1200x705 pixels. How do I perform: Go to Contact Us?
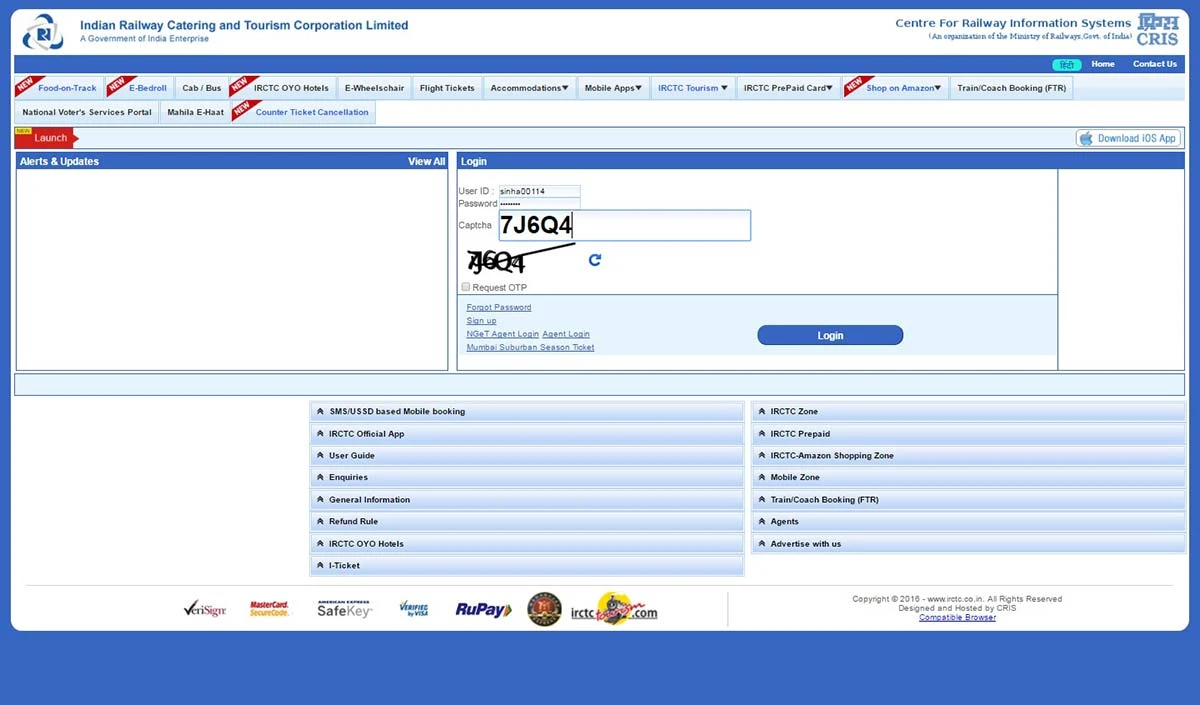tap(1154, 63)
